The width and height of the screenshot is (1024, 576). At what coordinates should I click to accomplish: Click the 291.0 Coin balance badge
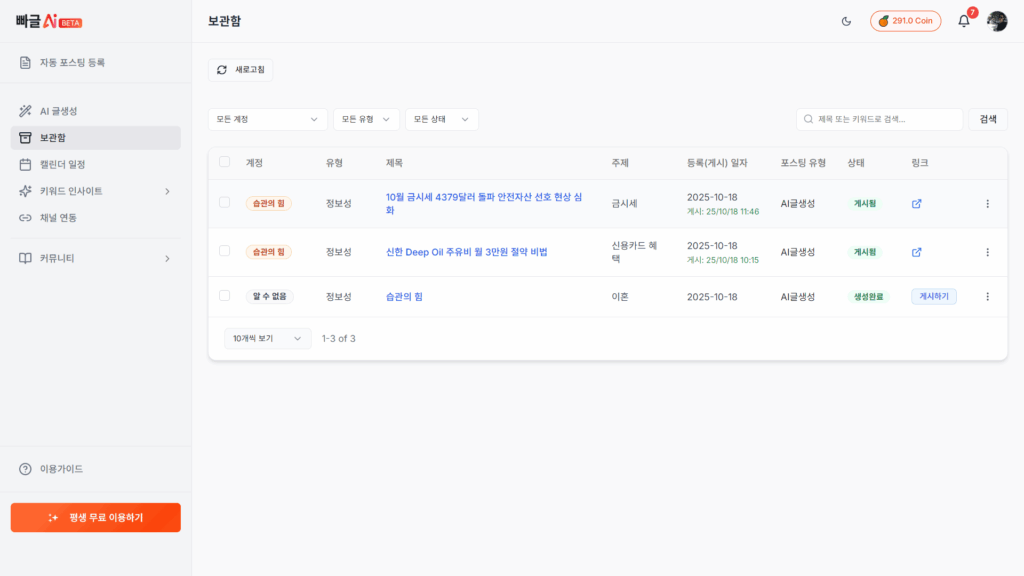pos(905,21)
